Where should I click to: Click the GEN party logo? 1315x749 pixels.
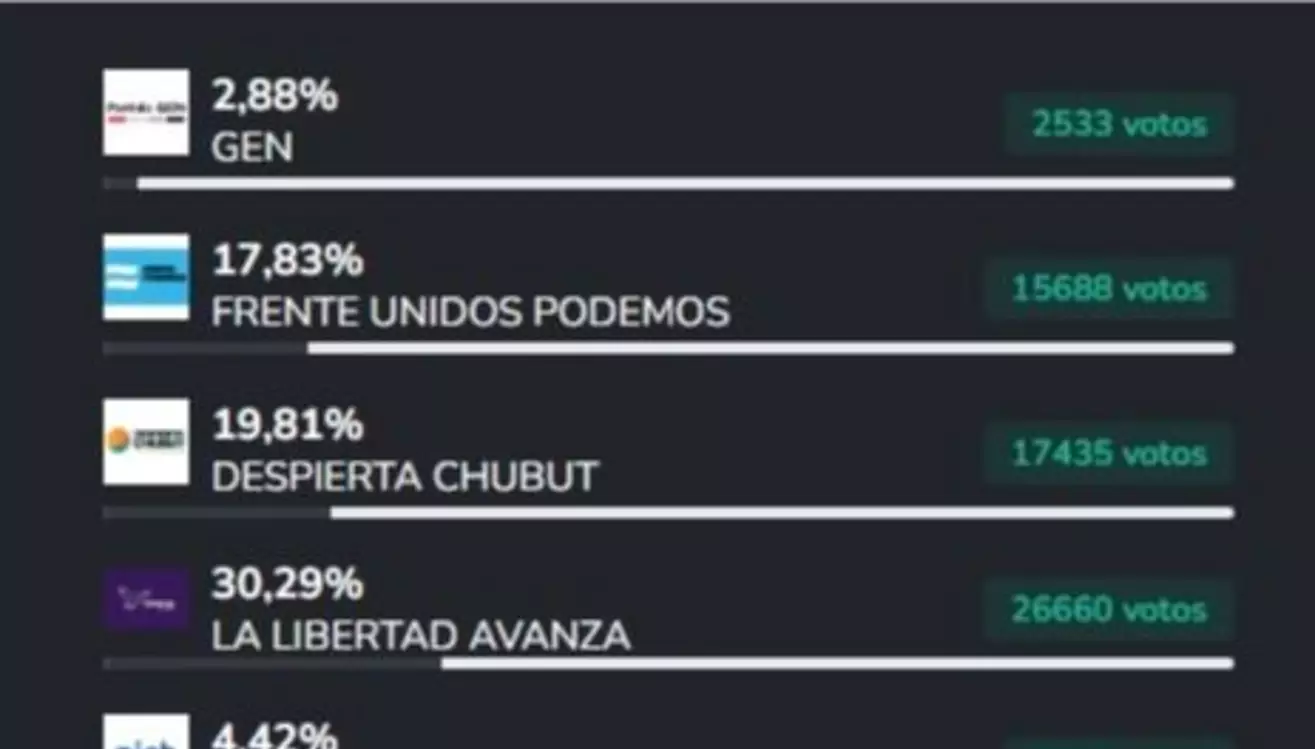tap(146, 112)
